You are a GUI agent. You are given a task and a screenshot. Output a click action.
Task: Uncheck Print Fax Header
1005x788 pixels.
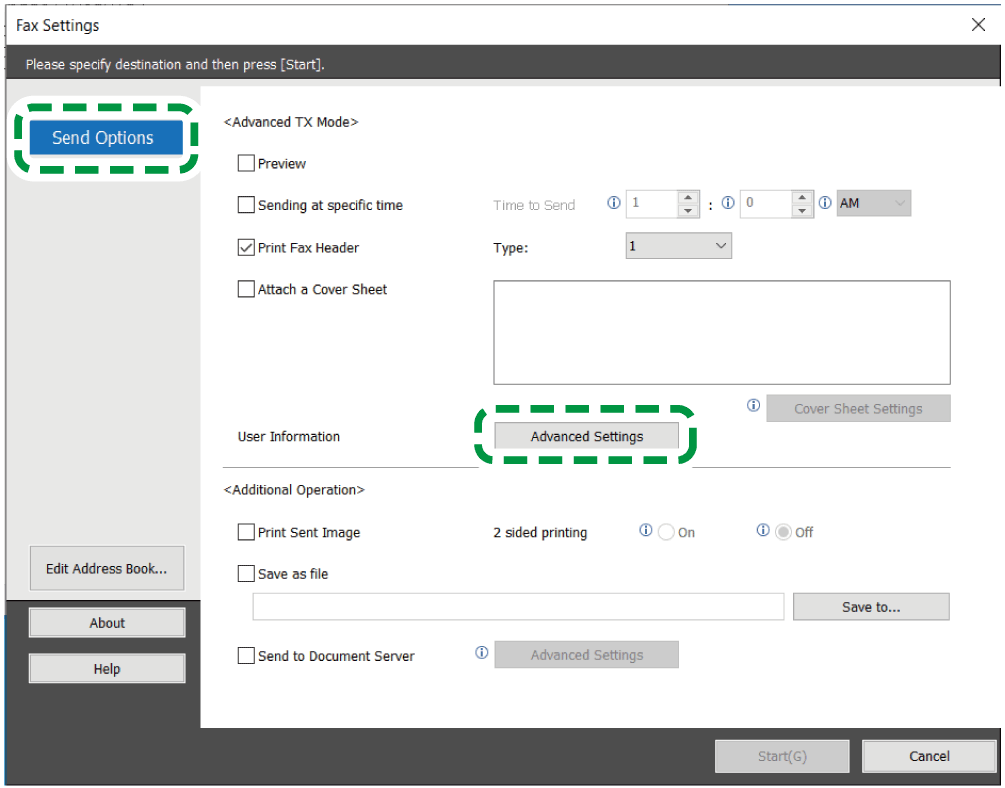point(246,247)
